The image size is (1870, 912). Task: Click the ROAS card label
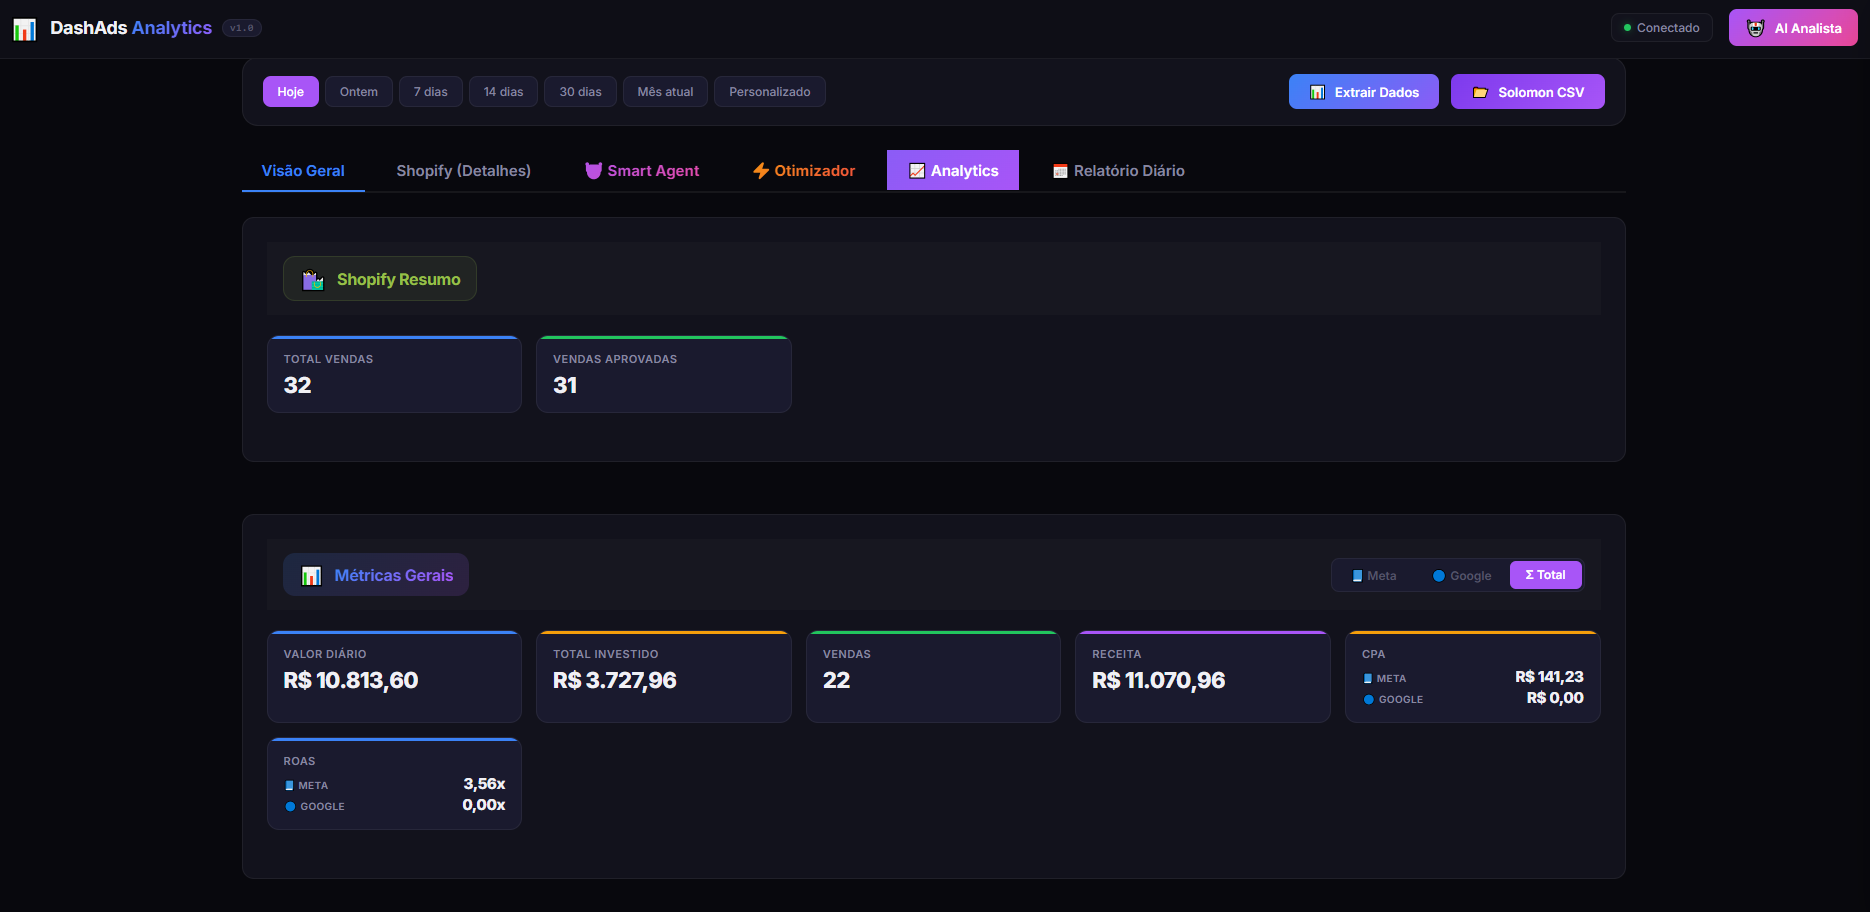300,761
